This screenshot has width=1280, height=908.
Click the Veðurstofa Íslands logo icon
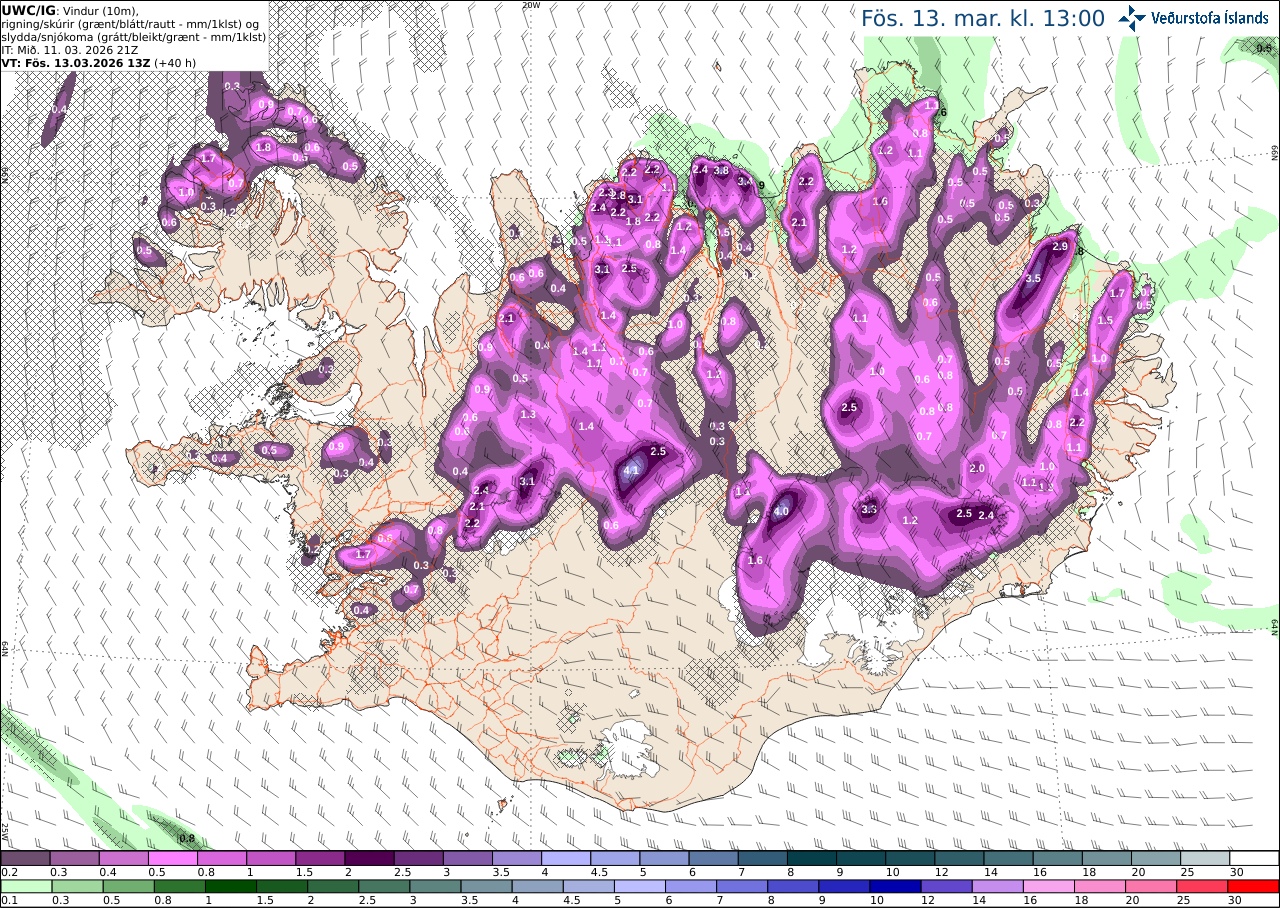pos(1132,17)
